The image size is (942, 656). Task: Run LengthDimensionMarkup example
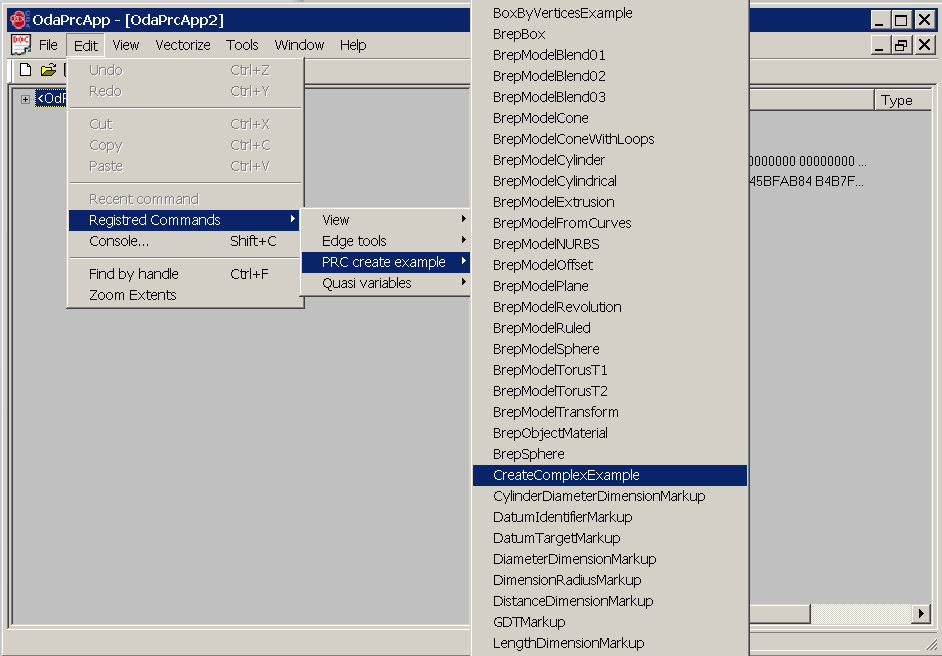pyautogui.click(x=610, y=643)
